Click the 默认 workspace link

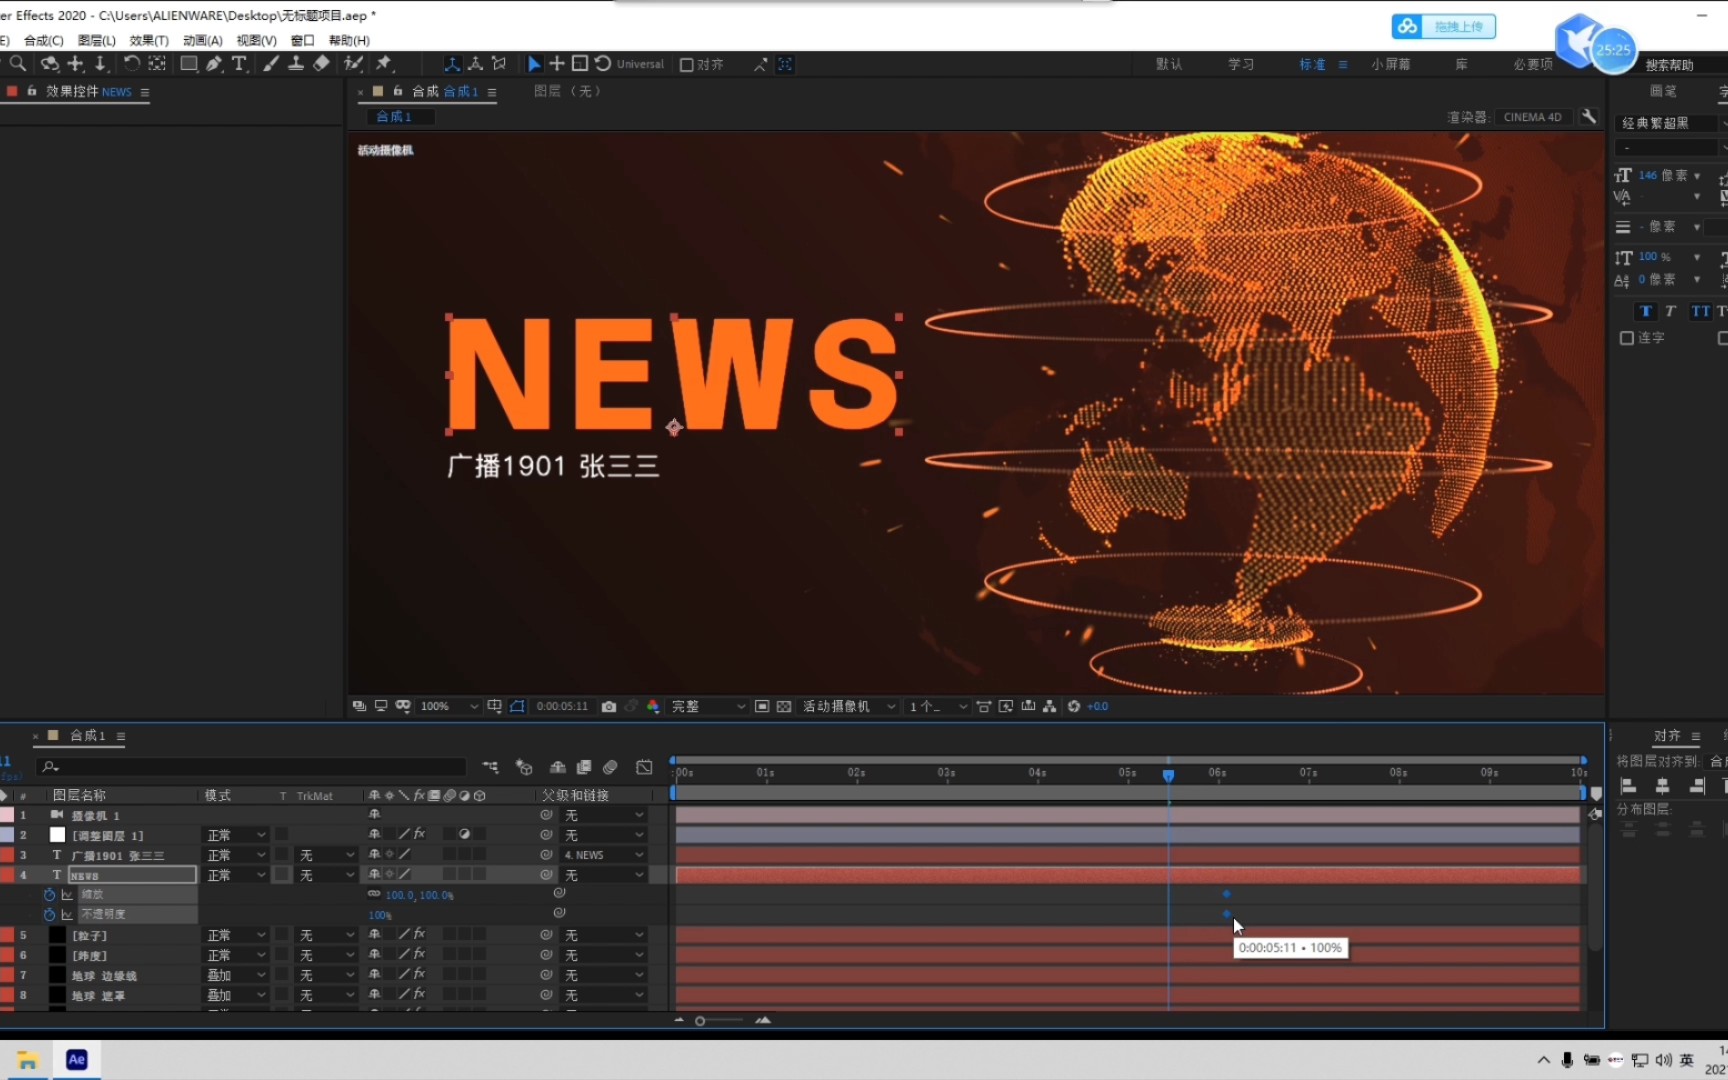click(x=1169, y=64)
